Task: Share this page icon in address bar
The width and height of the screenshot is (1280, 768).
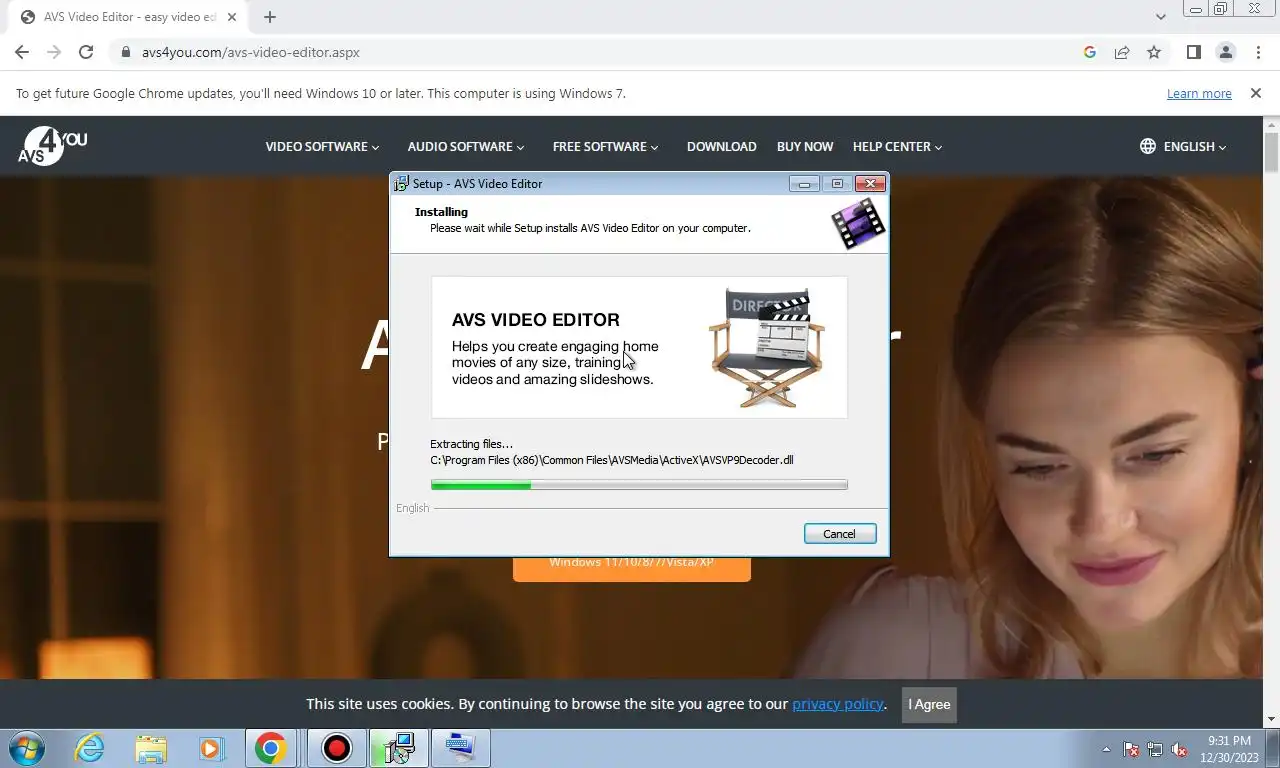Action: (1122, 52)
